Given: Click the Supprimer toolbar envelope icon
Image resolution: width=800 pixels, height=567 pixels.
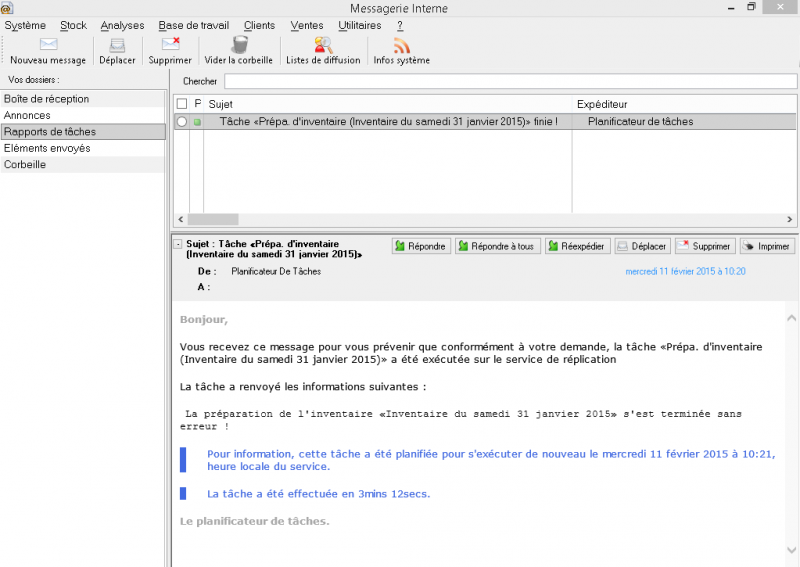Looking at the screenshot, I should (x=170, y=44).
